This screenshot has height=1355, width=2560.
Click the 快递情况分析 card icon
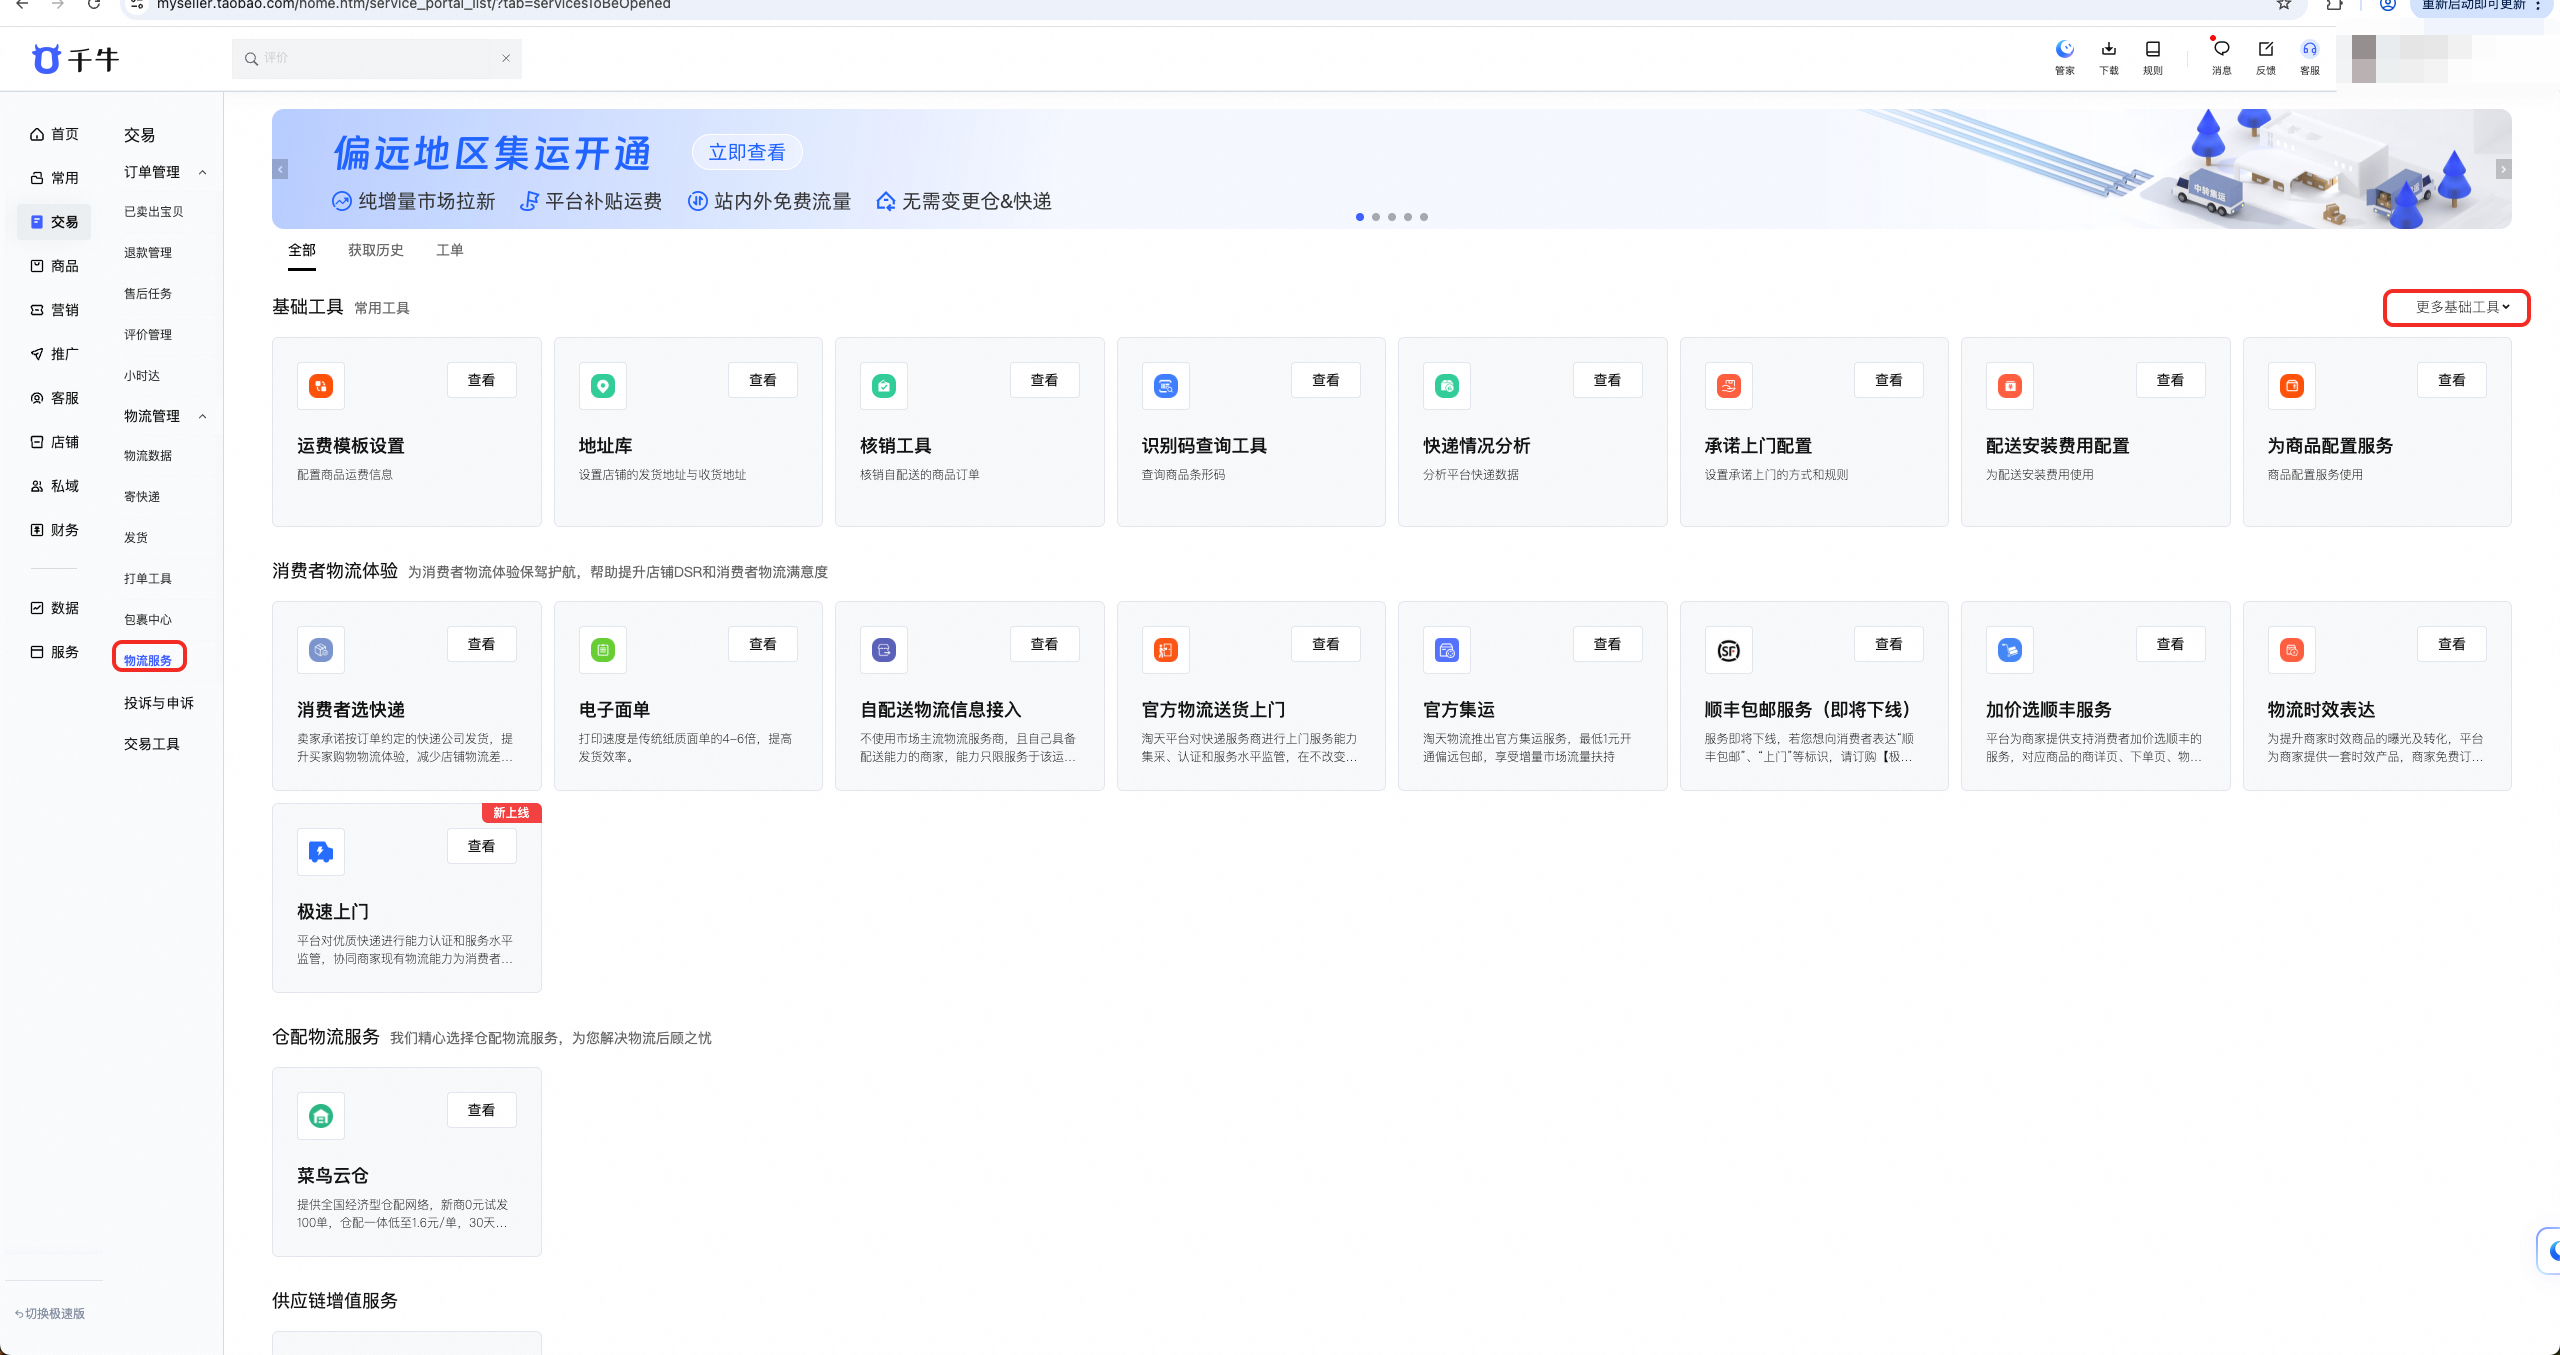click(x=1447, y=386)
